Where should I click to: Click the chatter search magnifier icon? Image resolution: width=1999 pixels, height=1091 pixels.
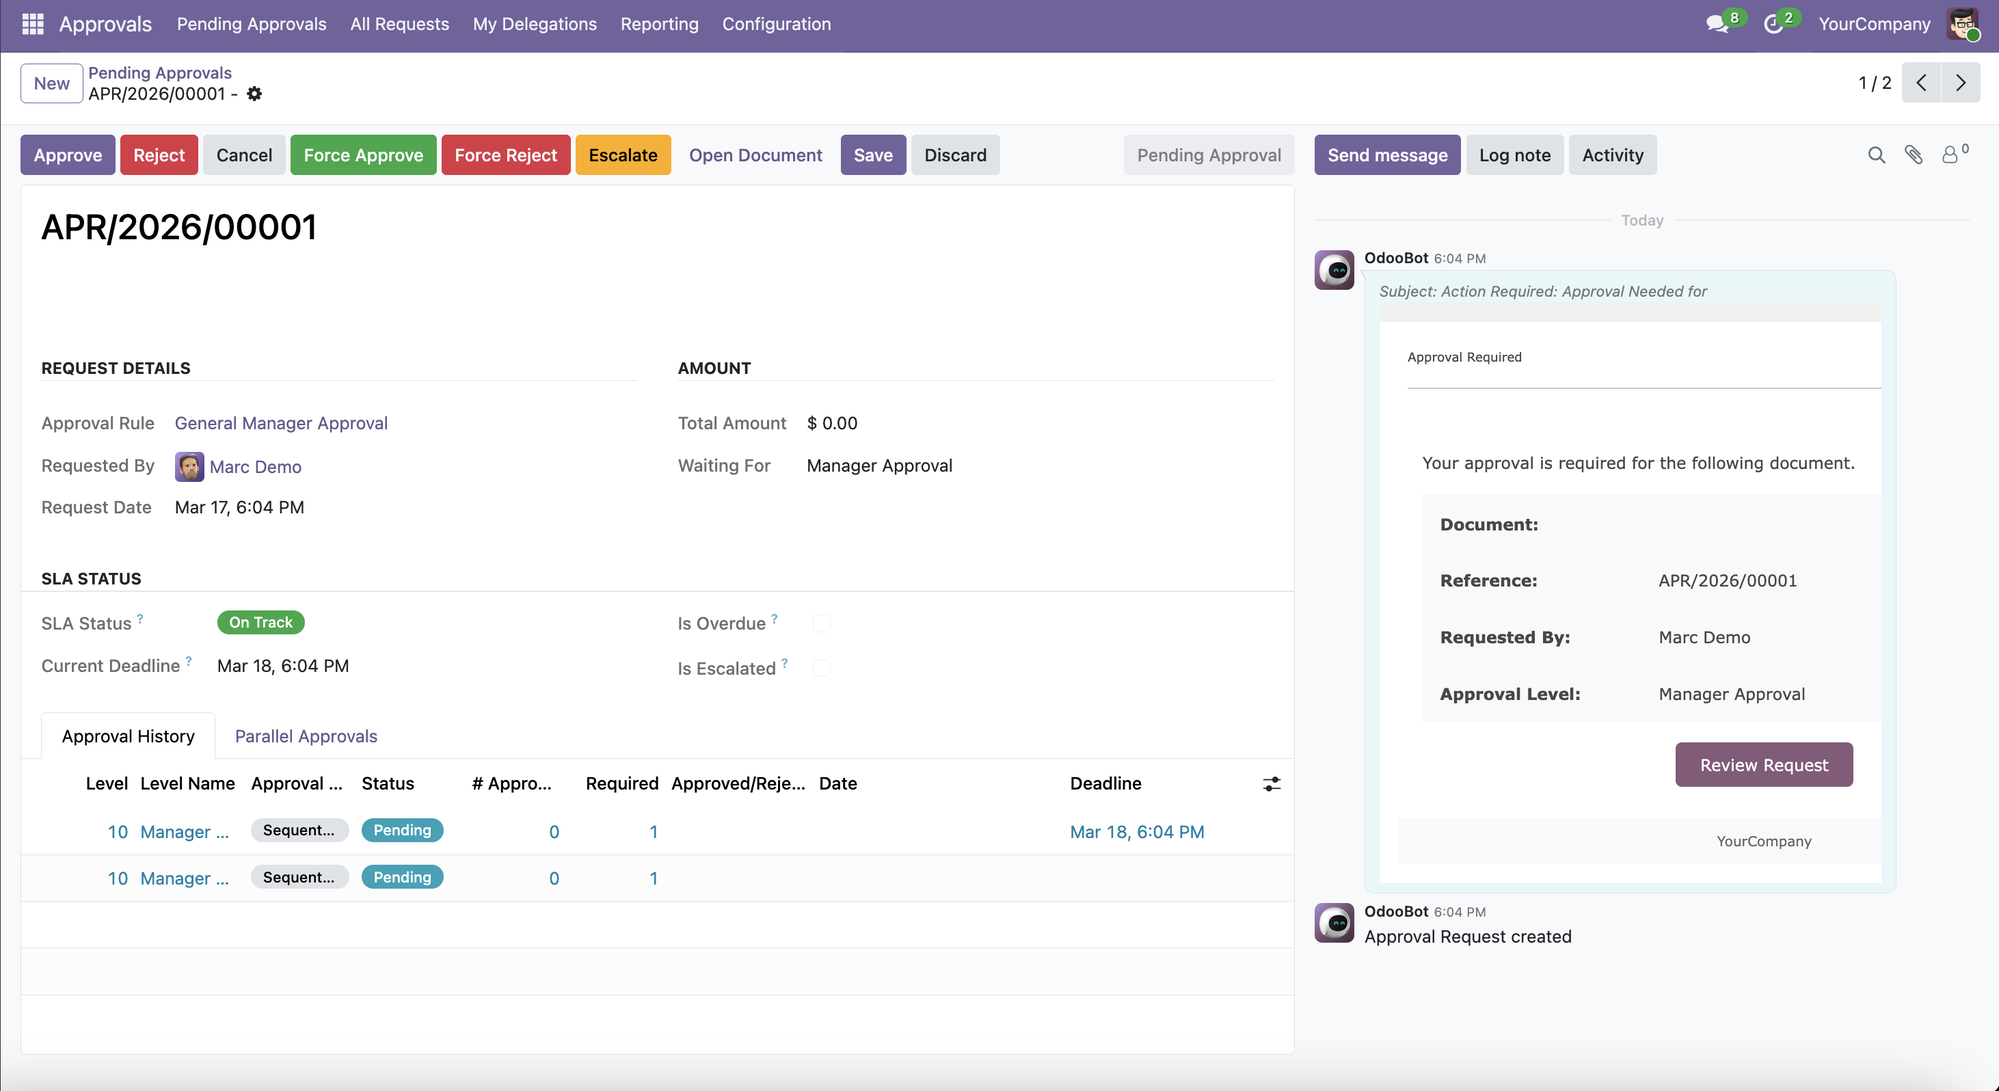point(1876,155)
